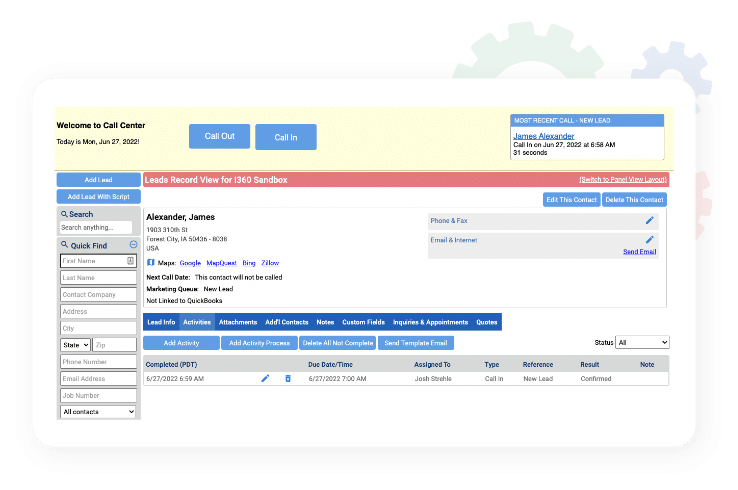Image resolution: width=738 pixels, height=490 pixels.
Task: Click the Reference column header
Action: [x=538, y=365]
